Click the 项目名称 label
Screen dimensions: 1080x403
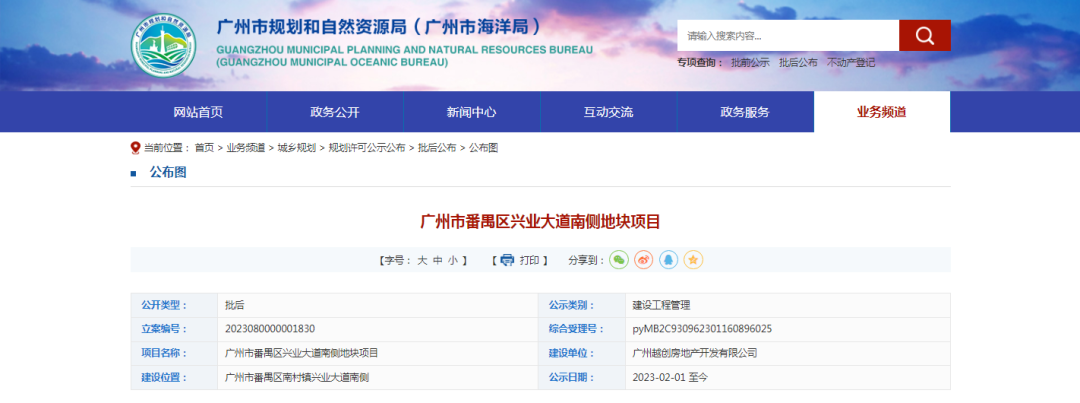tap(164, 353)
